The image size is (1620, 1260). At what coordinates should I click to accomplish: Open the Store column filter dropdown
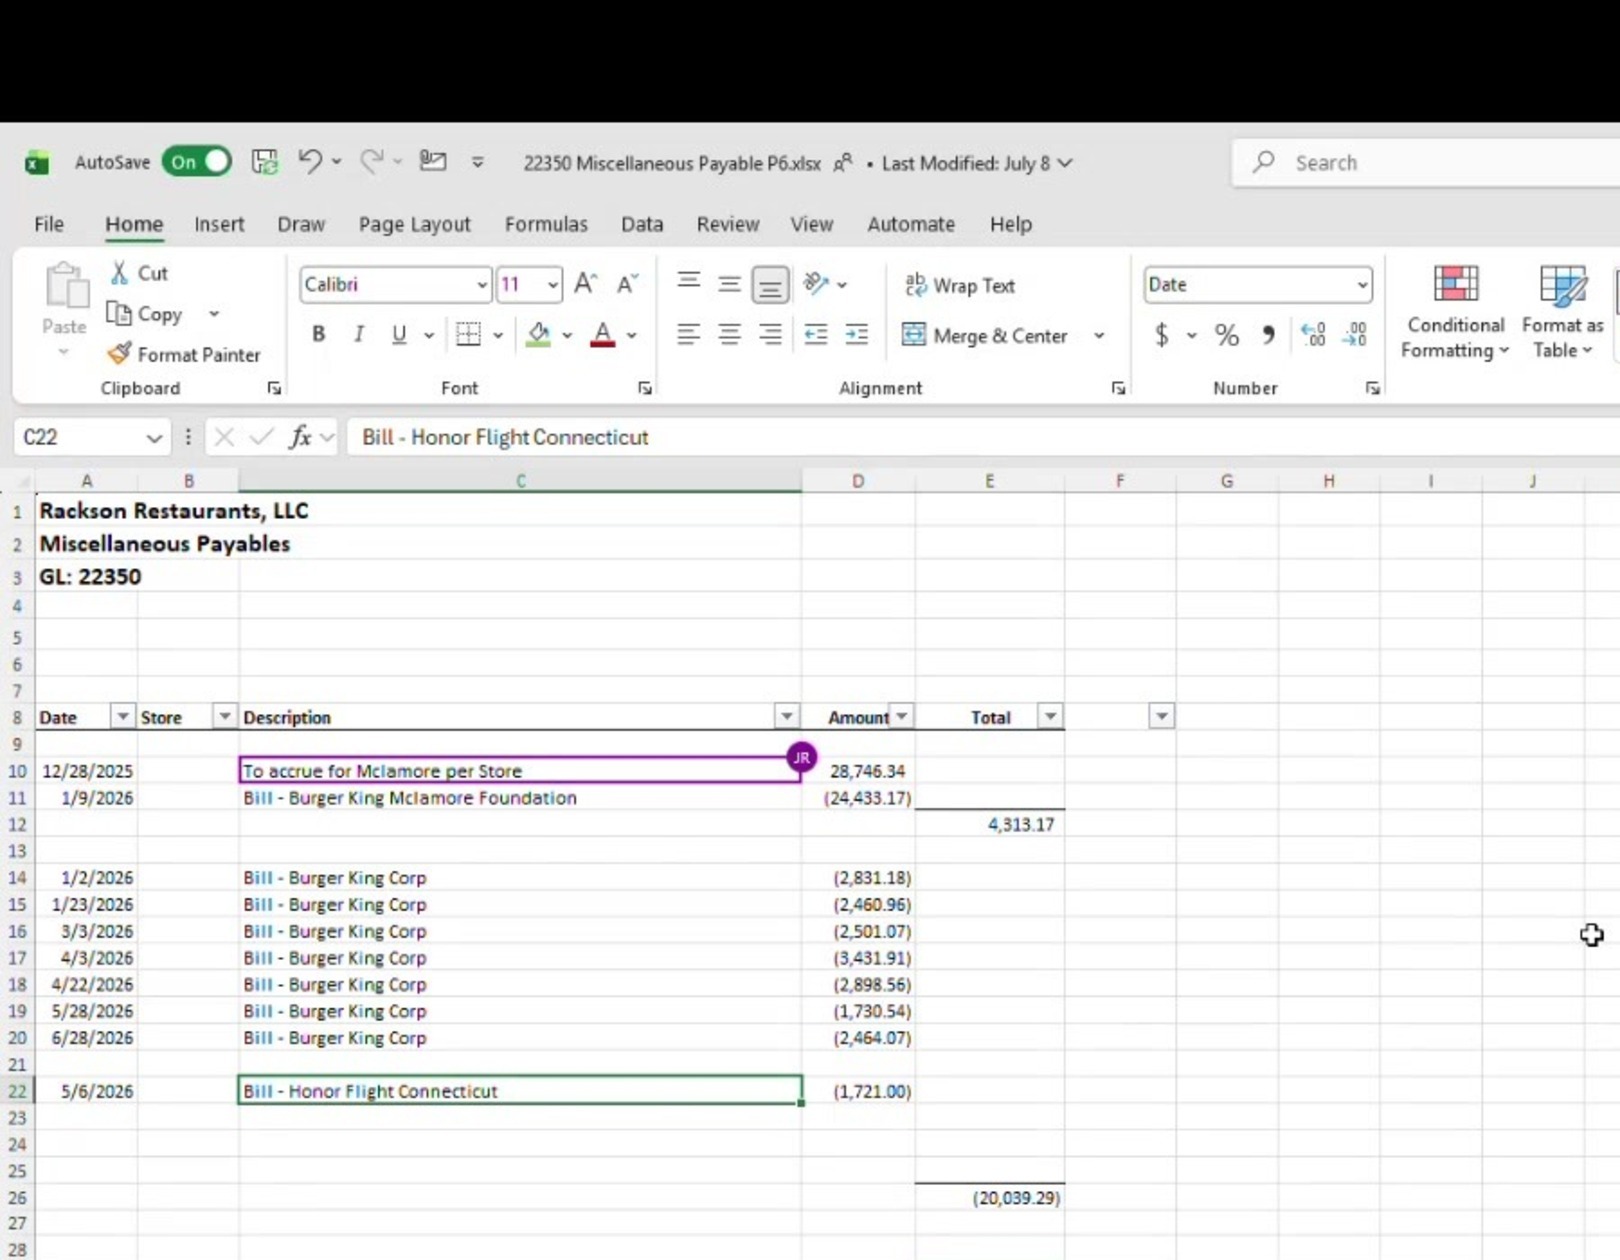click(x=224, y=717)
